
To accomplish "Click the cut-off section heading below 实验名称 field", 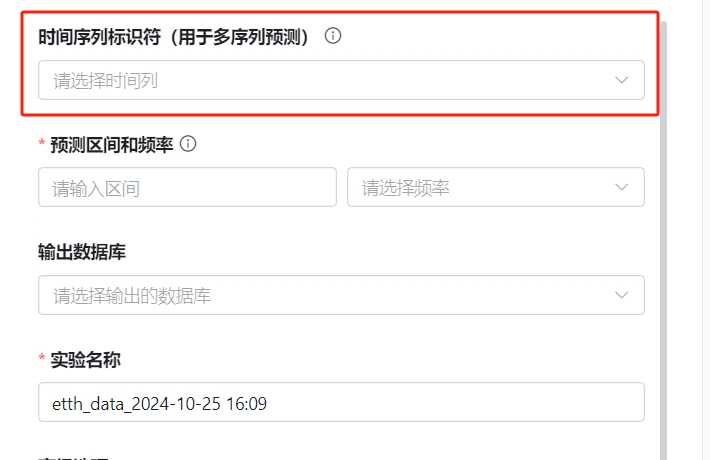I will pyautogui.click(x=73, y=458).
